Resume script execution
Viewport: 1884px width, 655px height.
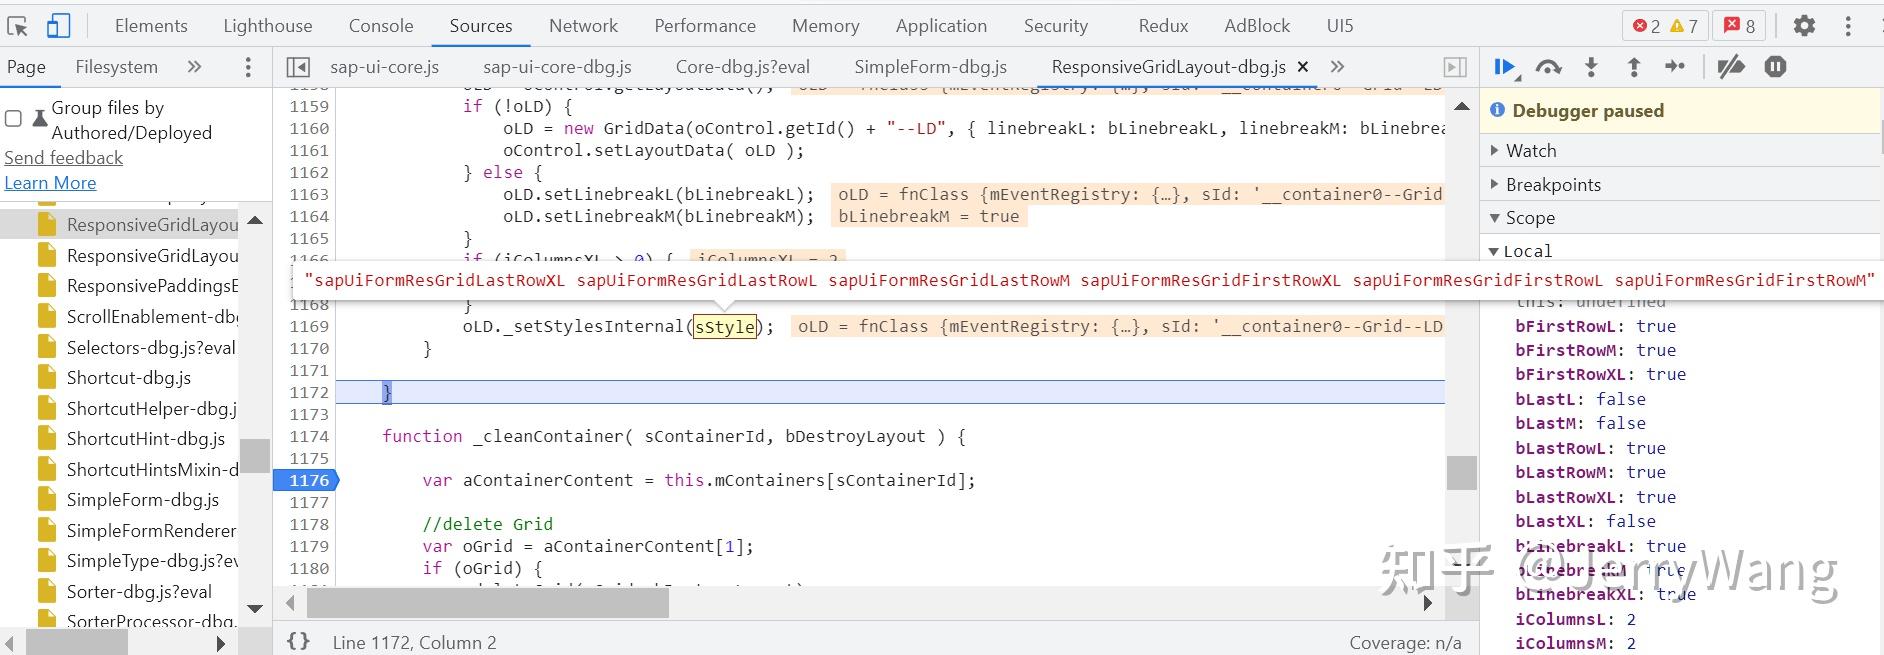[x=1505, y=67]
